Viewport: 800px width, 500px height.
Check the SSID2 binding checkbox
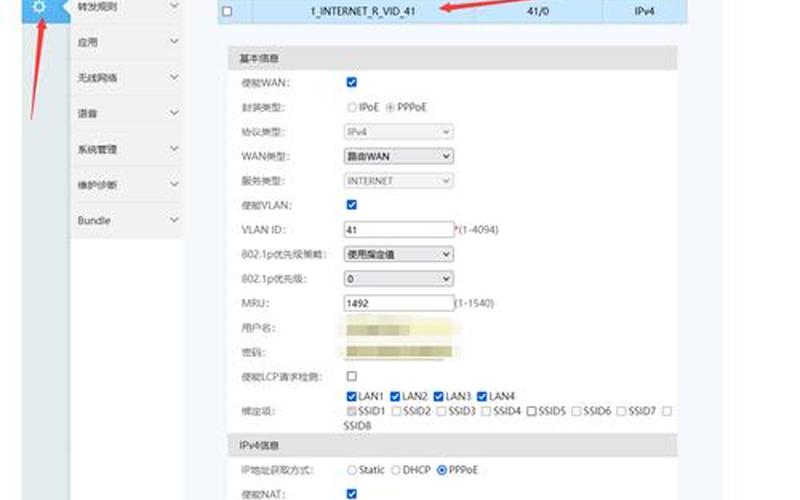tap(396, 411)
